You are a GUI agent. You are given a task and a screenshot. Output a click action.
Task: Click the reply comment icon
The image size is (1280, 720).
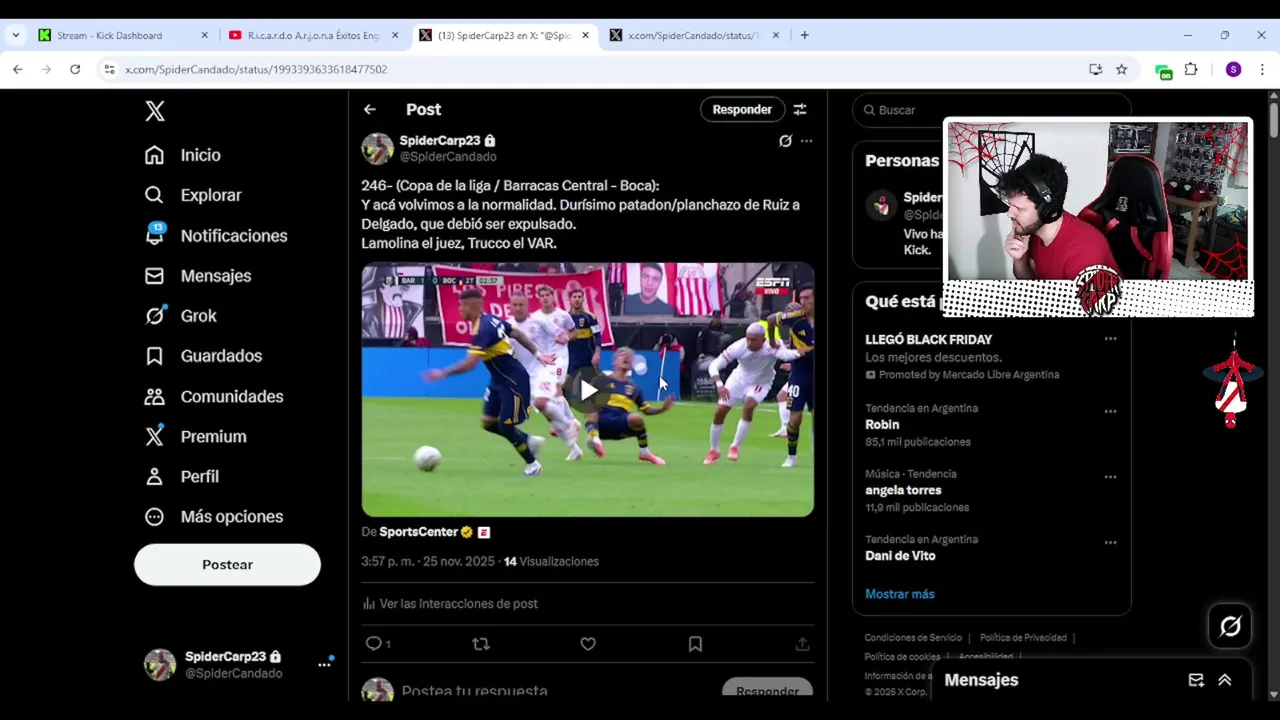pyautogui.click(x=373, y=644)
